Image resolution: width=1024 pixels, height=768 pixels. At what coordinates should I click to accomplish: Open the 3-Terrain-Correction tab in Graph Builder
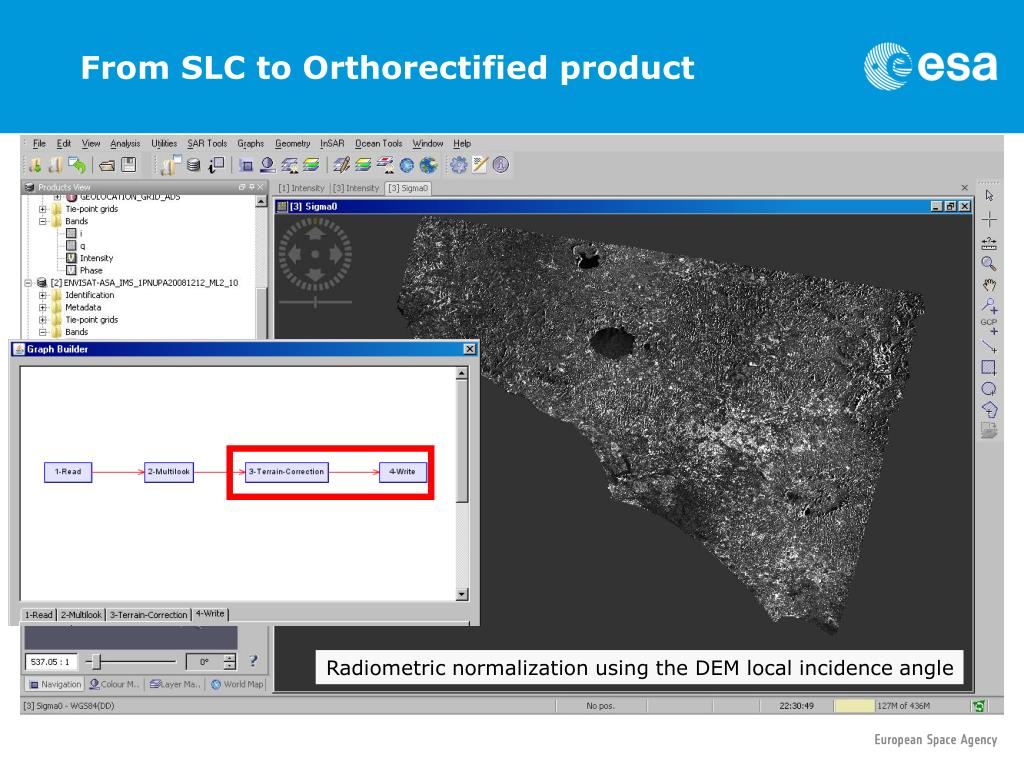148,615
